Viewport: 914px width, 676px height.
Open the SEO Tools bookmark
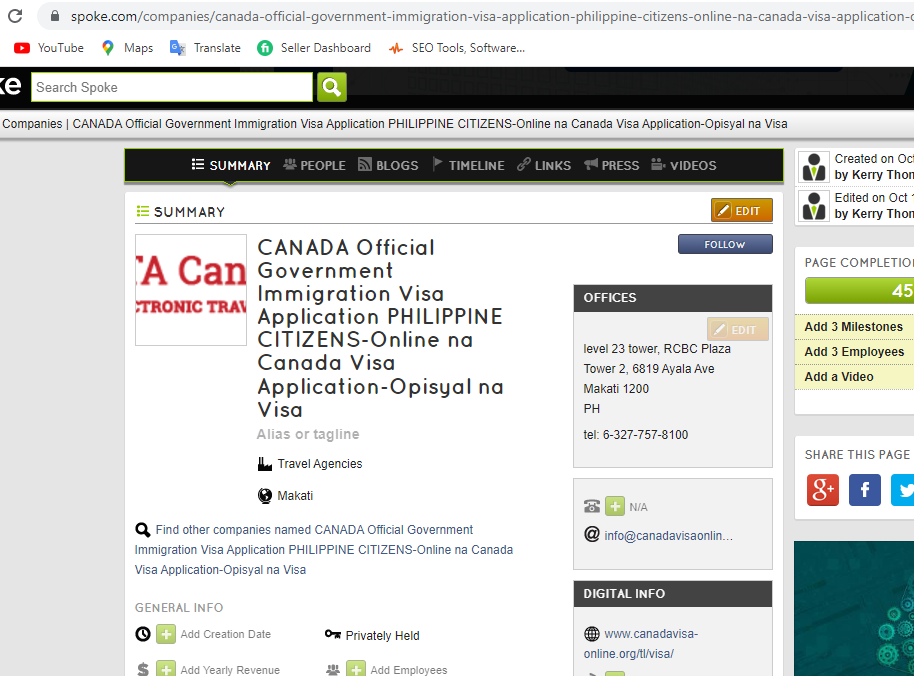tap(457, 48)
